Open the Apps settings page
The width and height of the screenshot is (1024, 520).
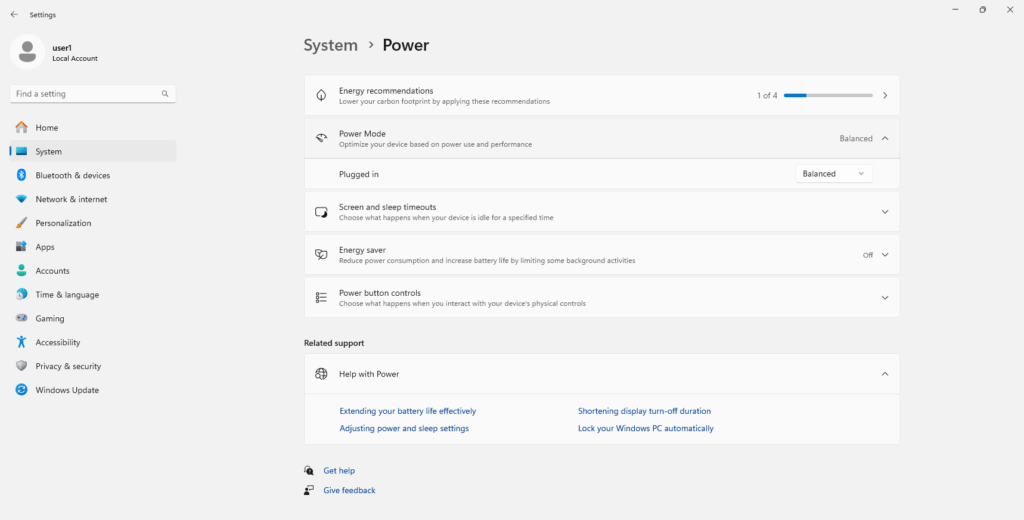tap(45, 247)
